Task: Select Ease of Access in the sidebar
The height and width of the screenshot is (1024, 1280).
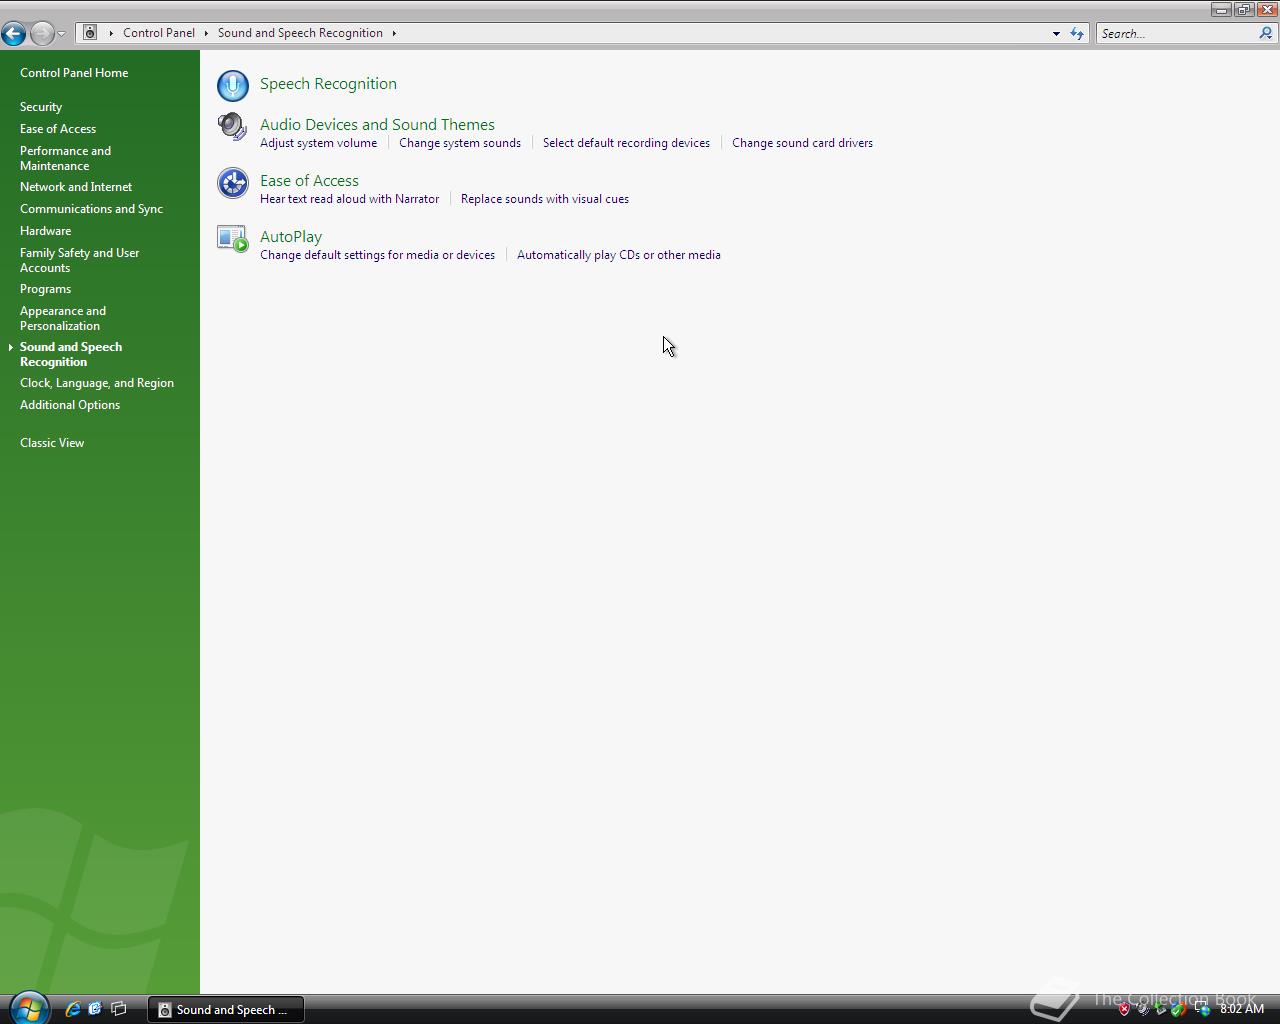Action: (58, 129)
